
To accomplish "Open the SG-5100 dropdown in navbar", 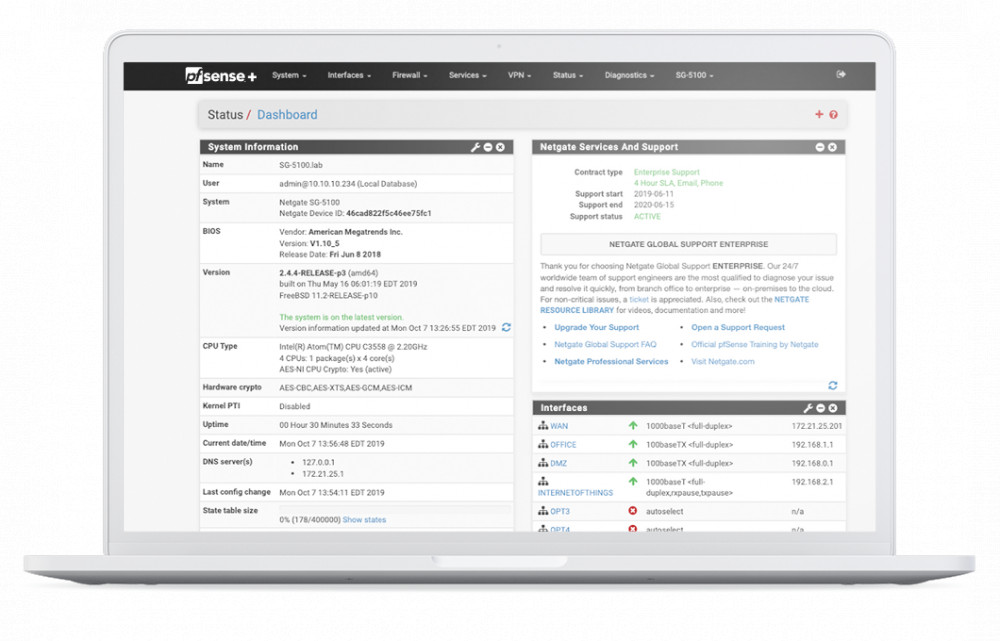I will click(694, 76).
